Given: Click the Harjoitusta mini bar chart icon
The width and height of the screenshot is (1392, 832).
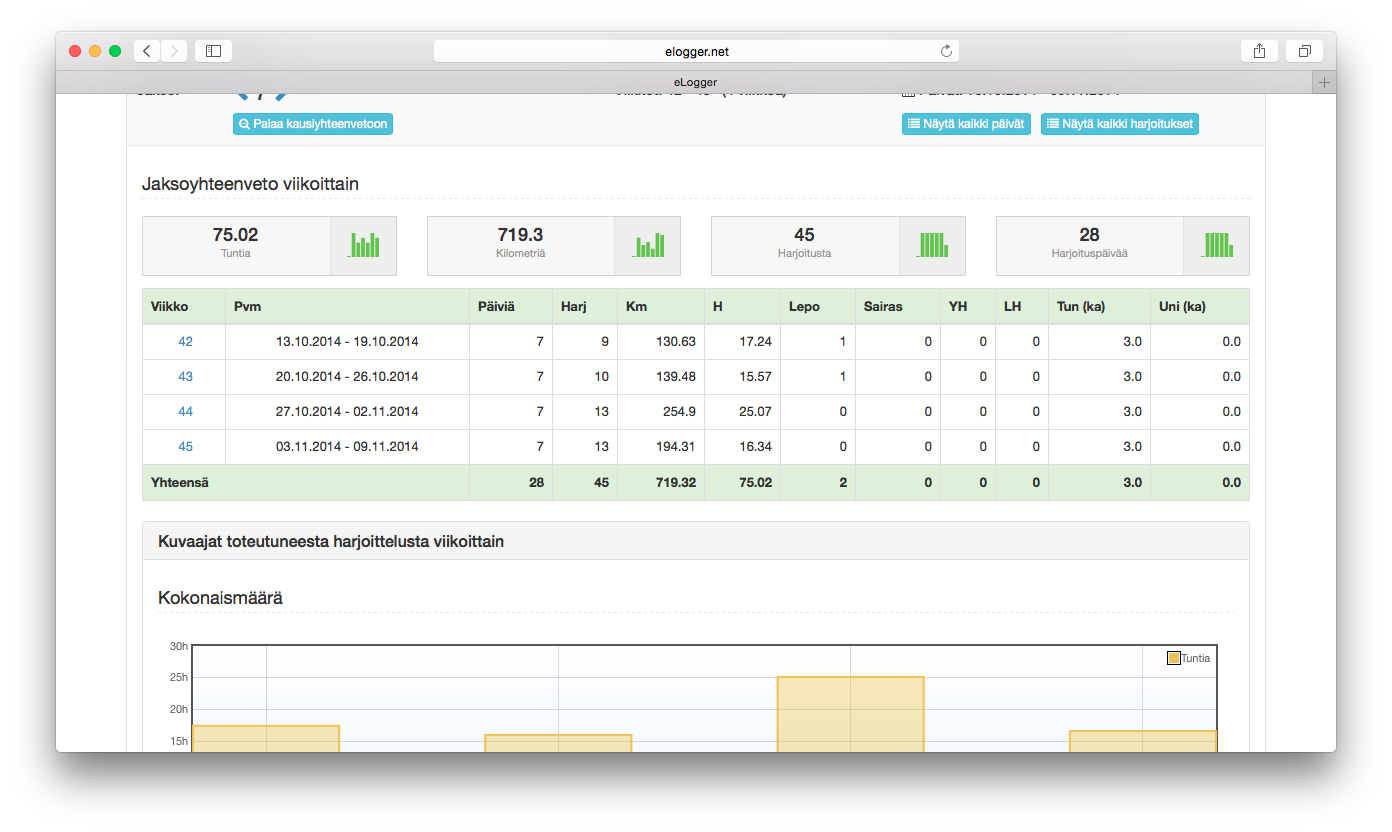Looking at the screenshot, I should click(x=932, y=245).
